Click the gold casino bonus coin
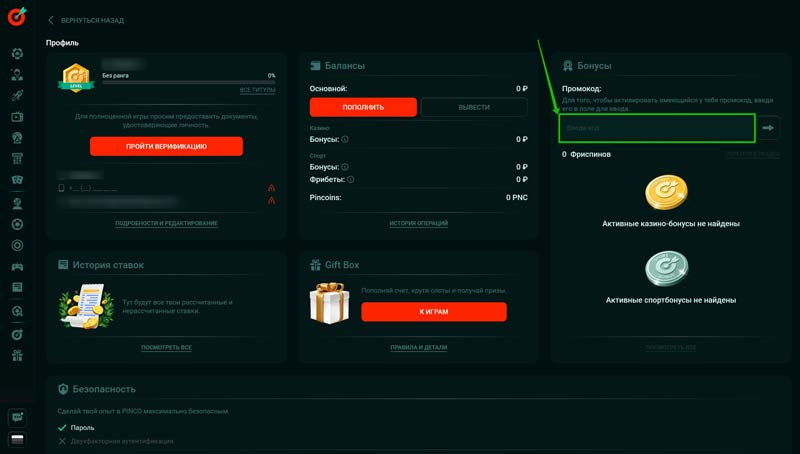 tap(666, 192)
